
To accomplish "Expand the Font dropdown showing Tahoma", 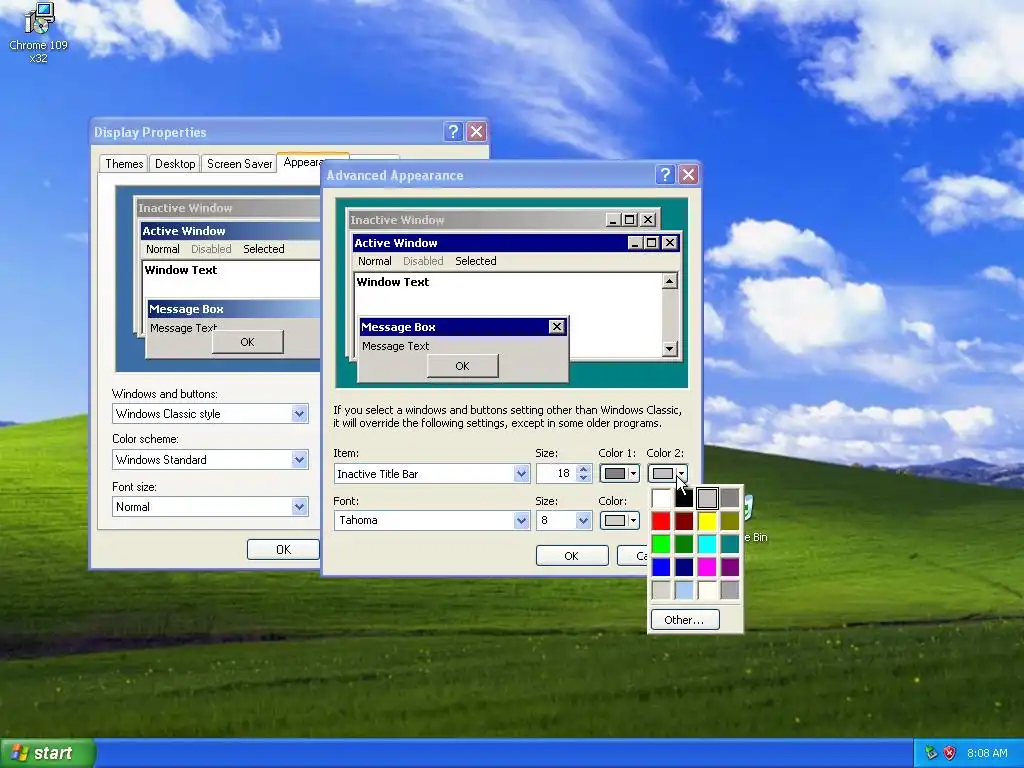I will click(521, 520).
